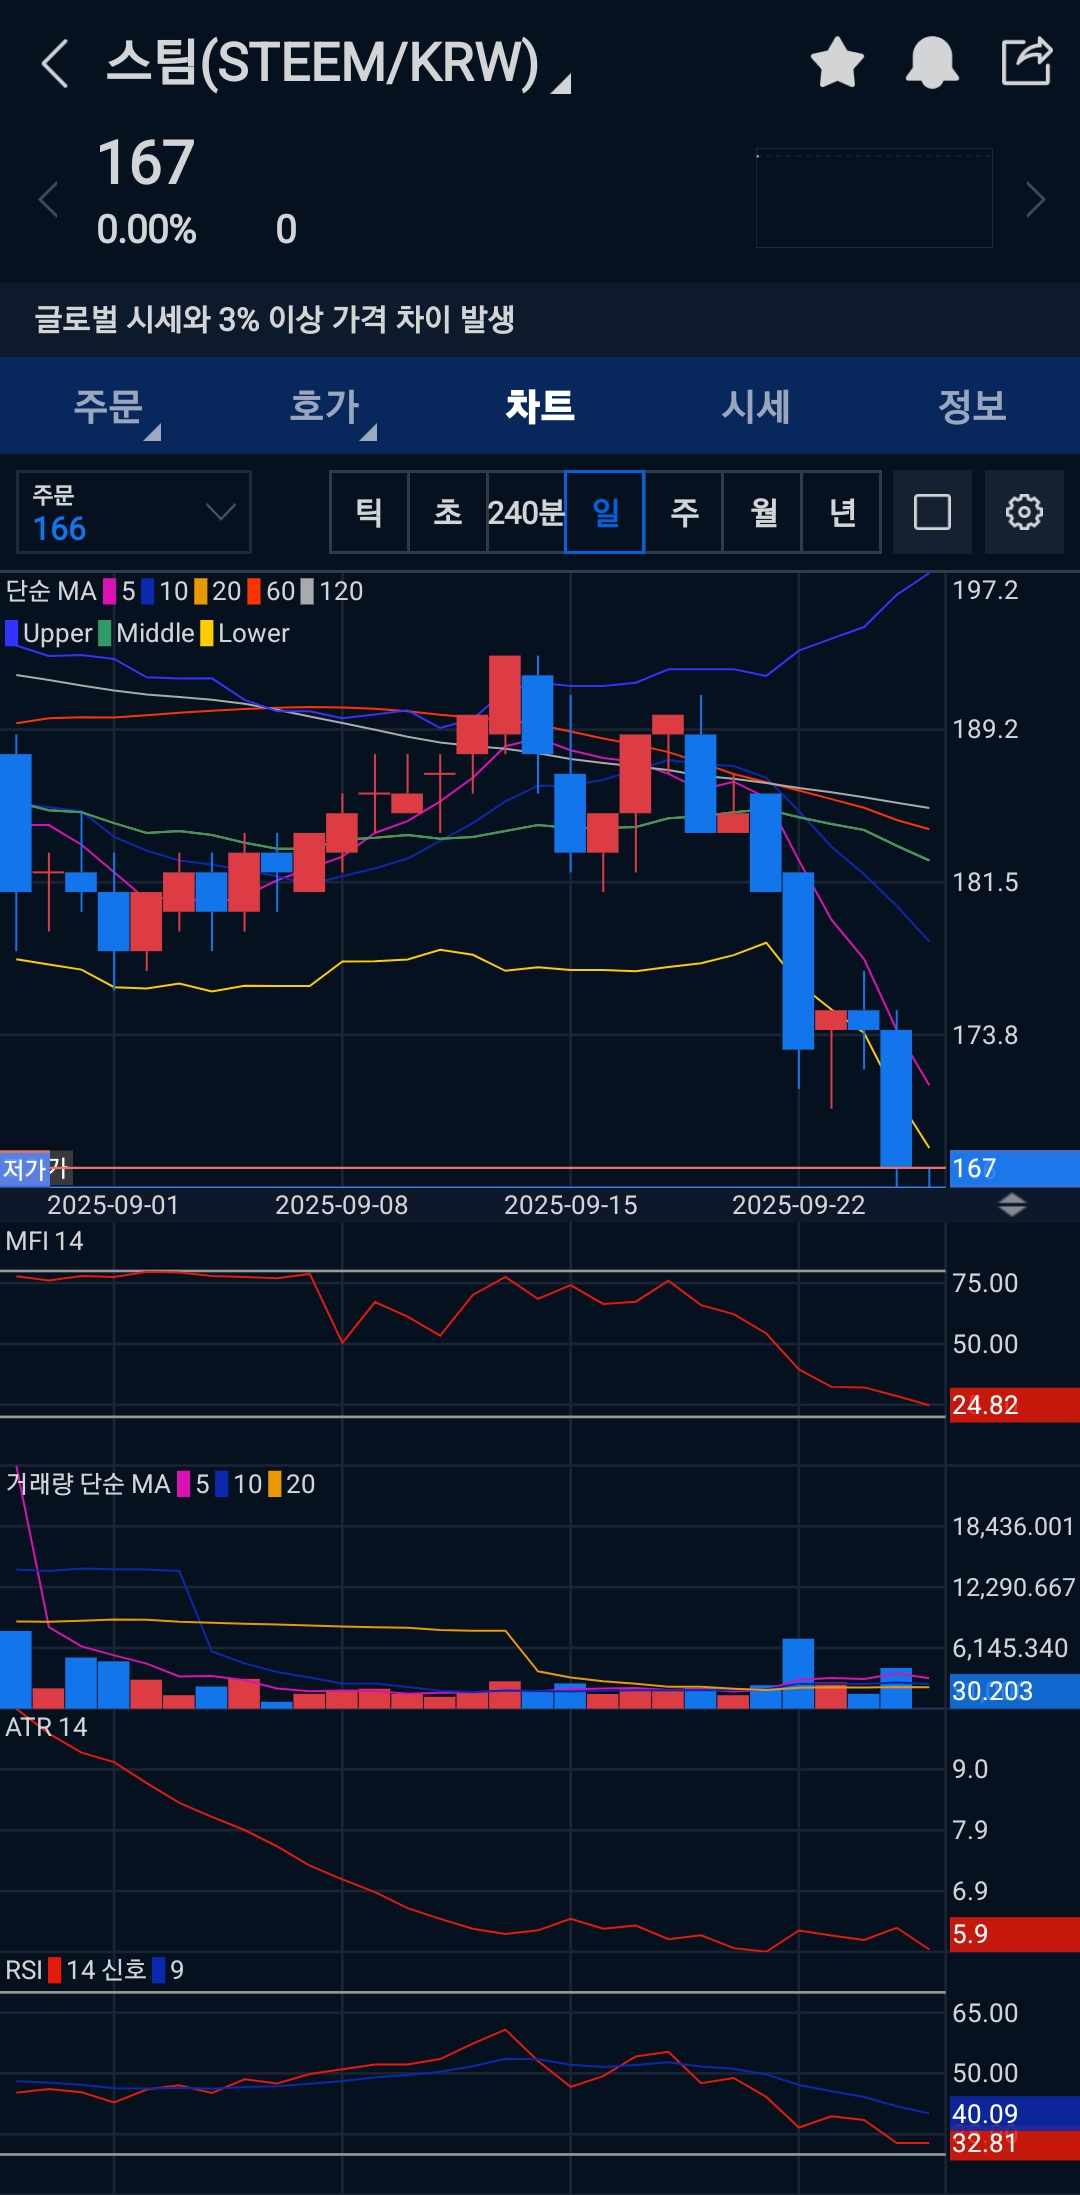The width and height of the screenshot is (1080, 2195).
Task: Go to previous coin arrow
Action: [x=48, y=199]
